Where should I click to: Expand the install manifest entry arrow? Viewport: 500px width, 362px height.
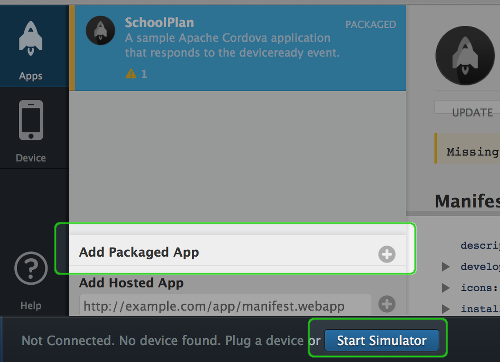pos(446,309)
